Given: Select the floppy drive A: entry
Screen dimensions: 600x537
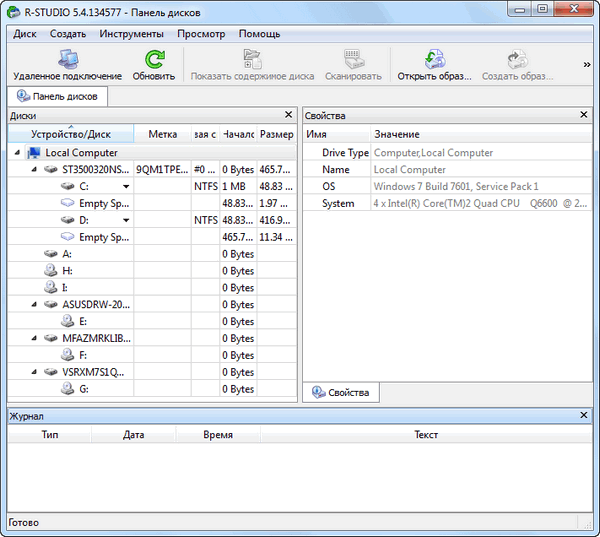Looking at the screenshot, I should (x=67, y=254).
